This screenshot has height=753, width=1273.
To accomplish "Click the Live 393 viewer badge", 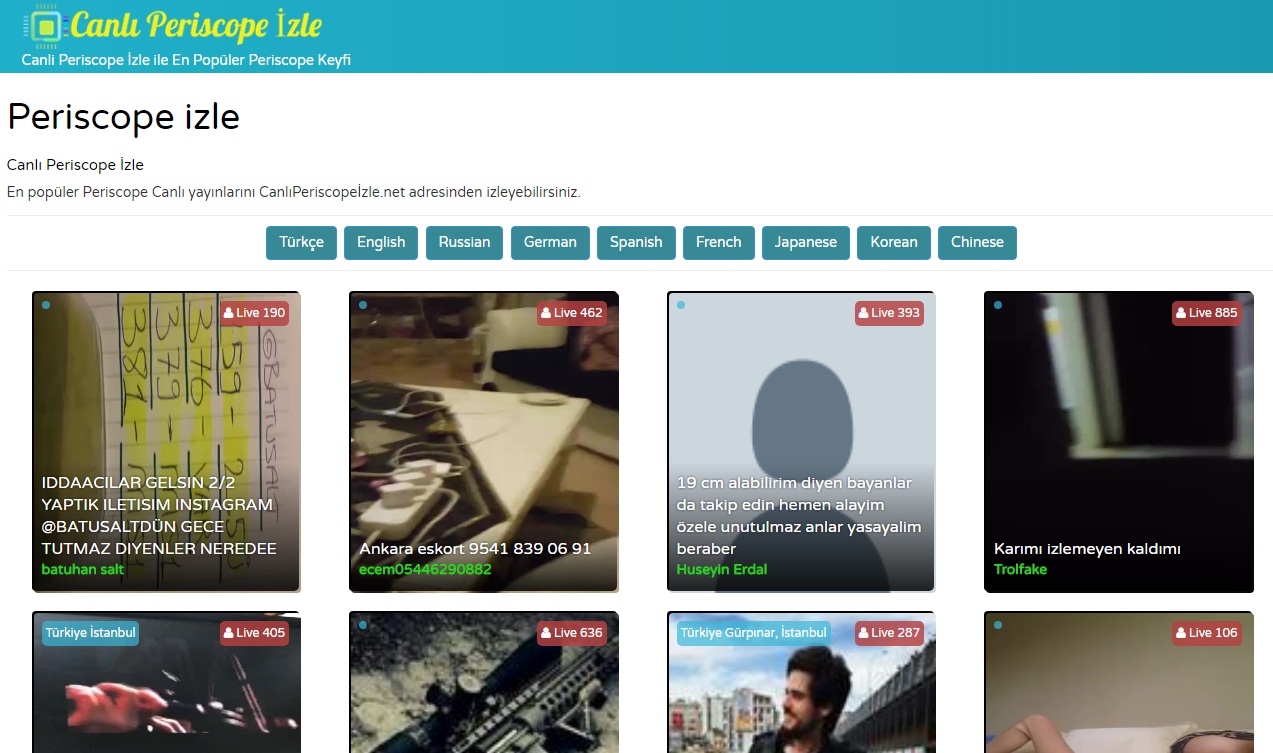I will 889,313.
